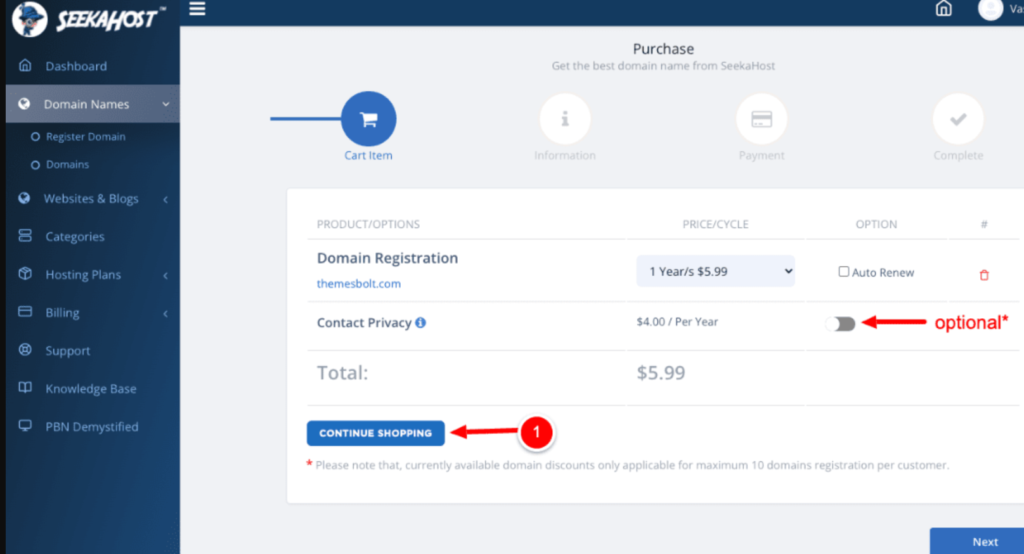Click Contact Privacy info icon

[x=421, y=323]
